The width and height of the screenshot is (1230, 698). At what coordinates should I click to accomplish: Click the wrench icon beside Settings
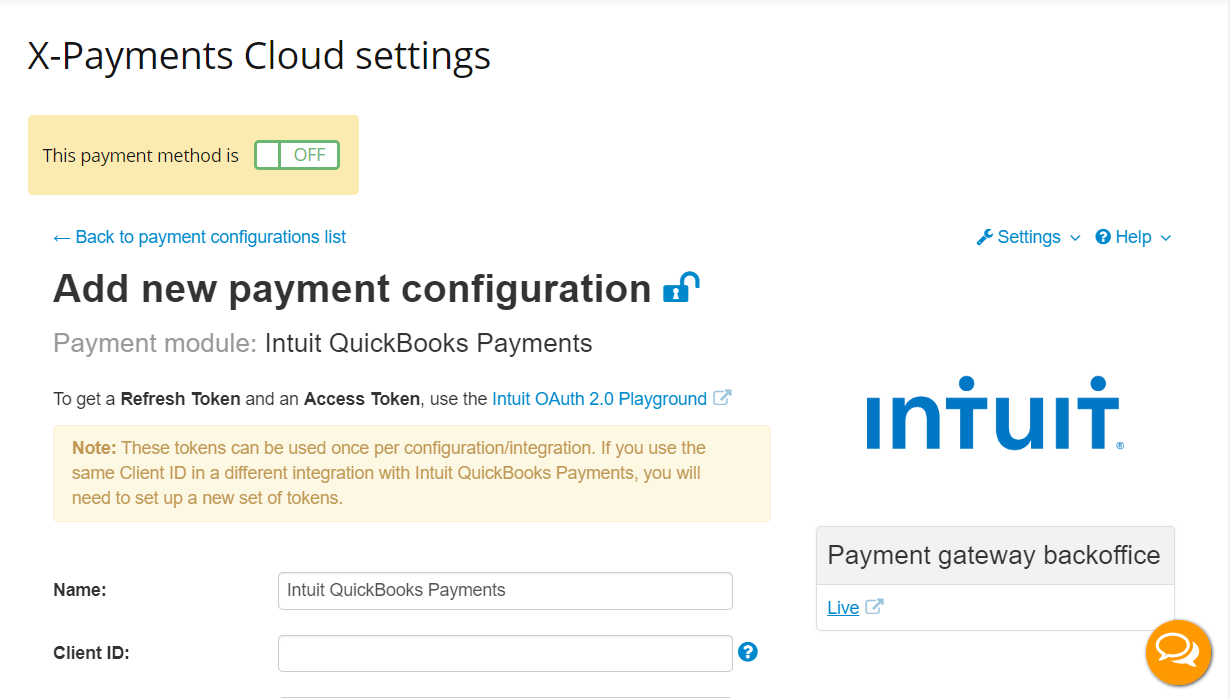tap(985, 237)
